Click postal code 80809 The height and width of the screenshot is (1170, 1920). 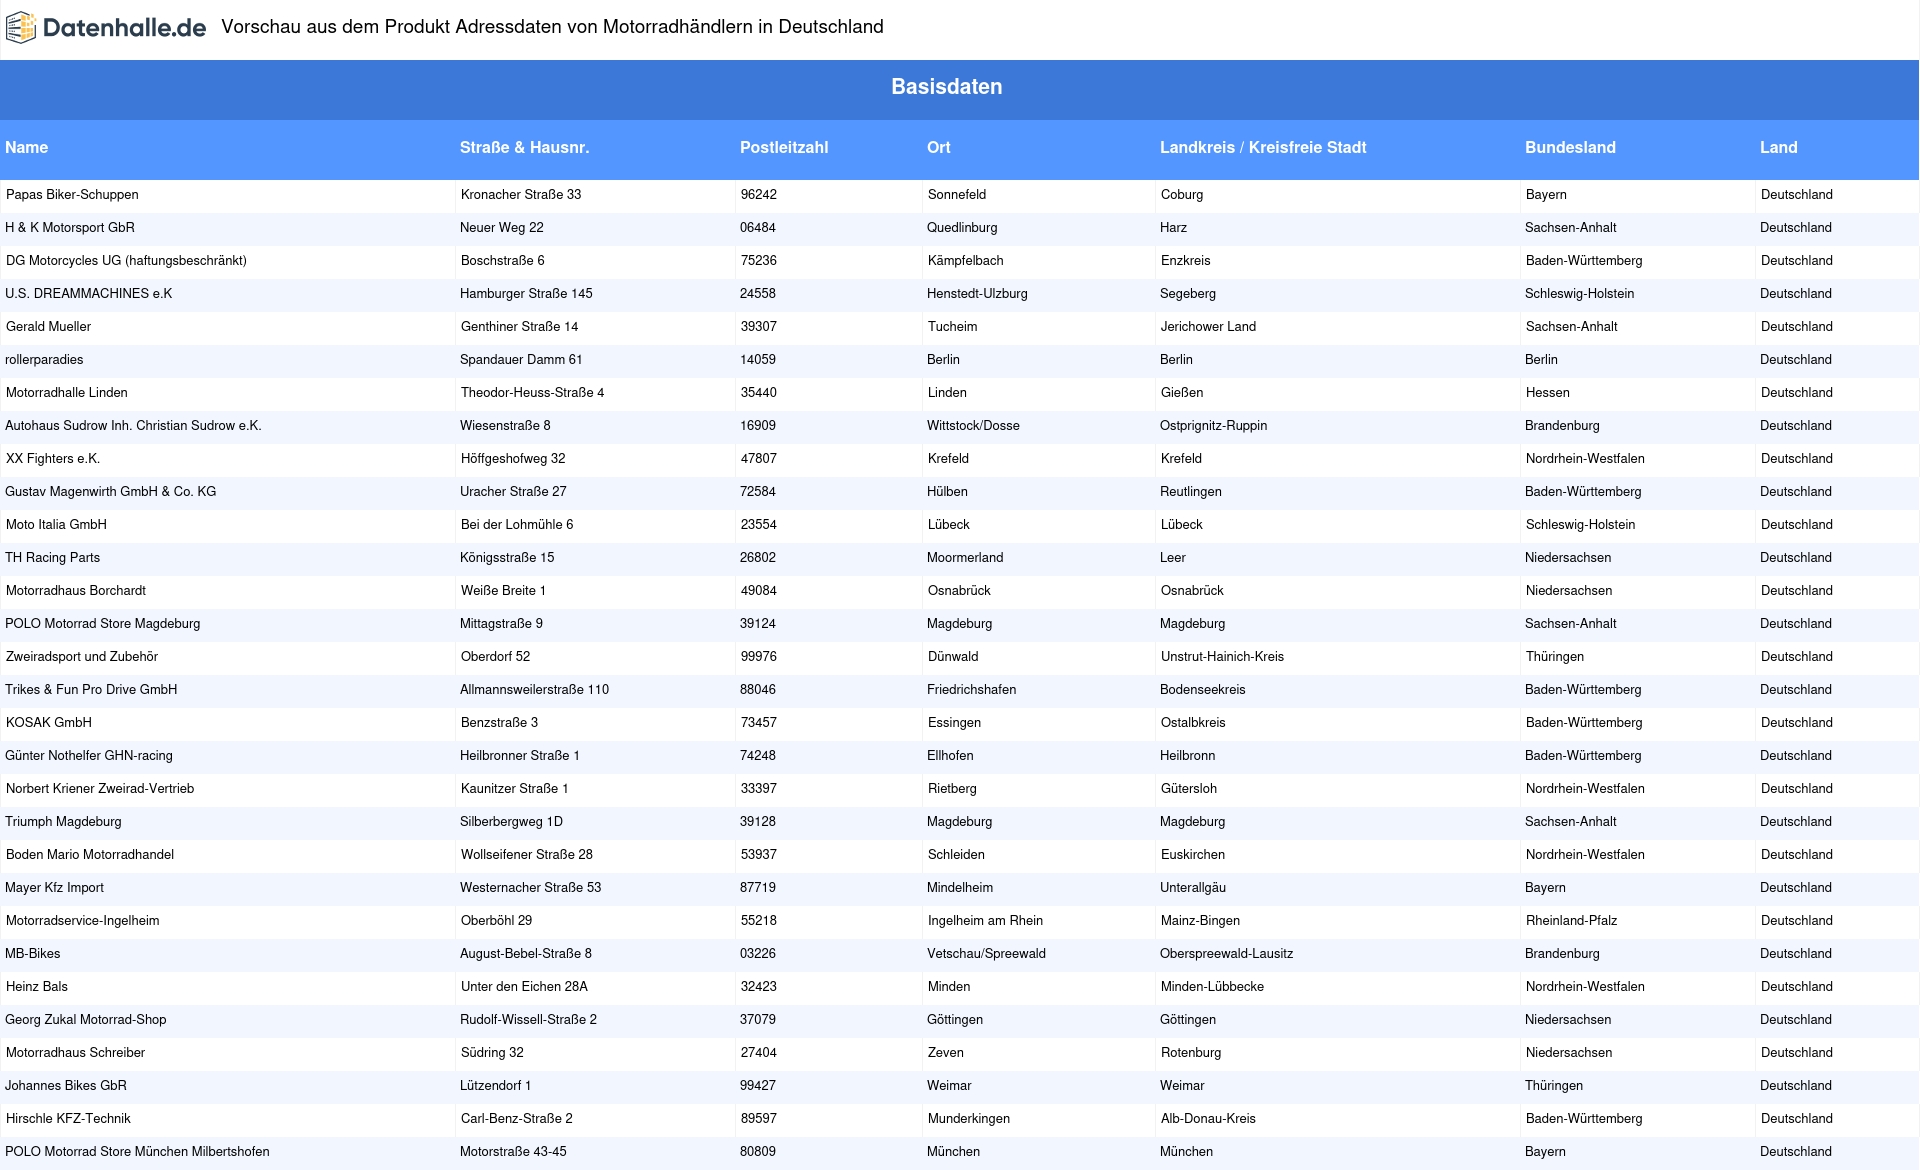[x=758, y=1152]
